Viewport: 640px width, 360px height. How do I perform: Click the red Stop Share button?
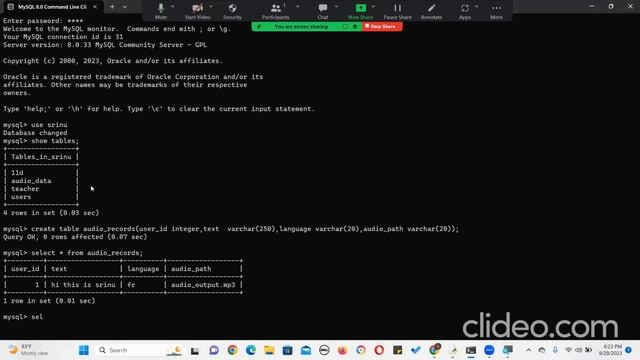382,27
